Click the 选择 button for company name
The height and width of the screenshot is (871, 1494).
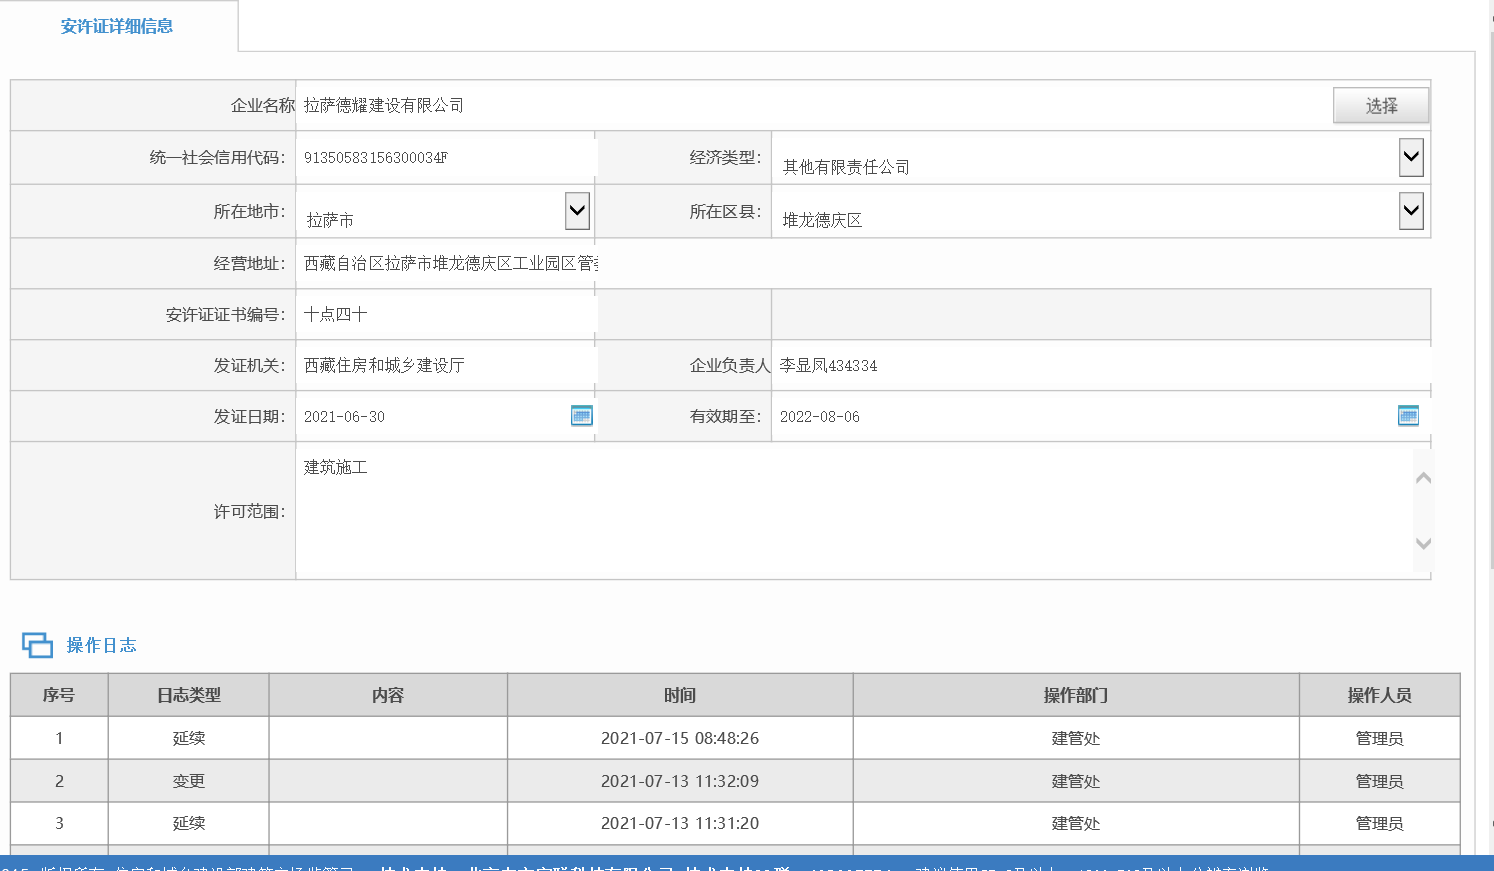point(1380,106)
